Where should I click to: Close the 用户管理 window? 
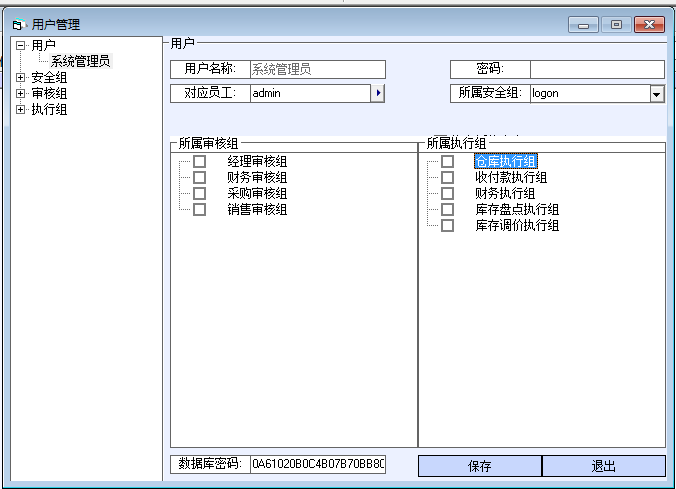tap(650, 25)
